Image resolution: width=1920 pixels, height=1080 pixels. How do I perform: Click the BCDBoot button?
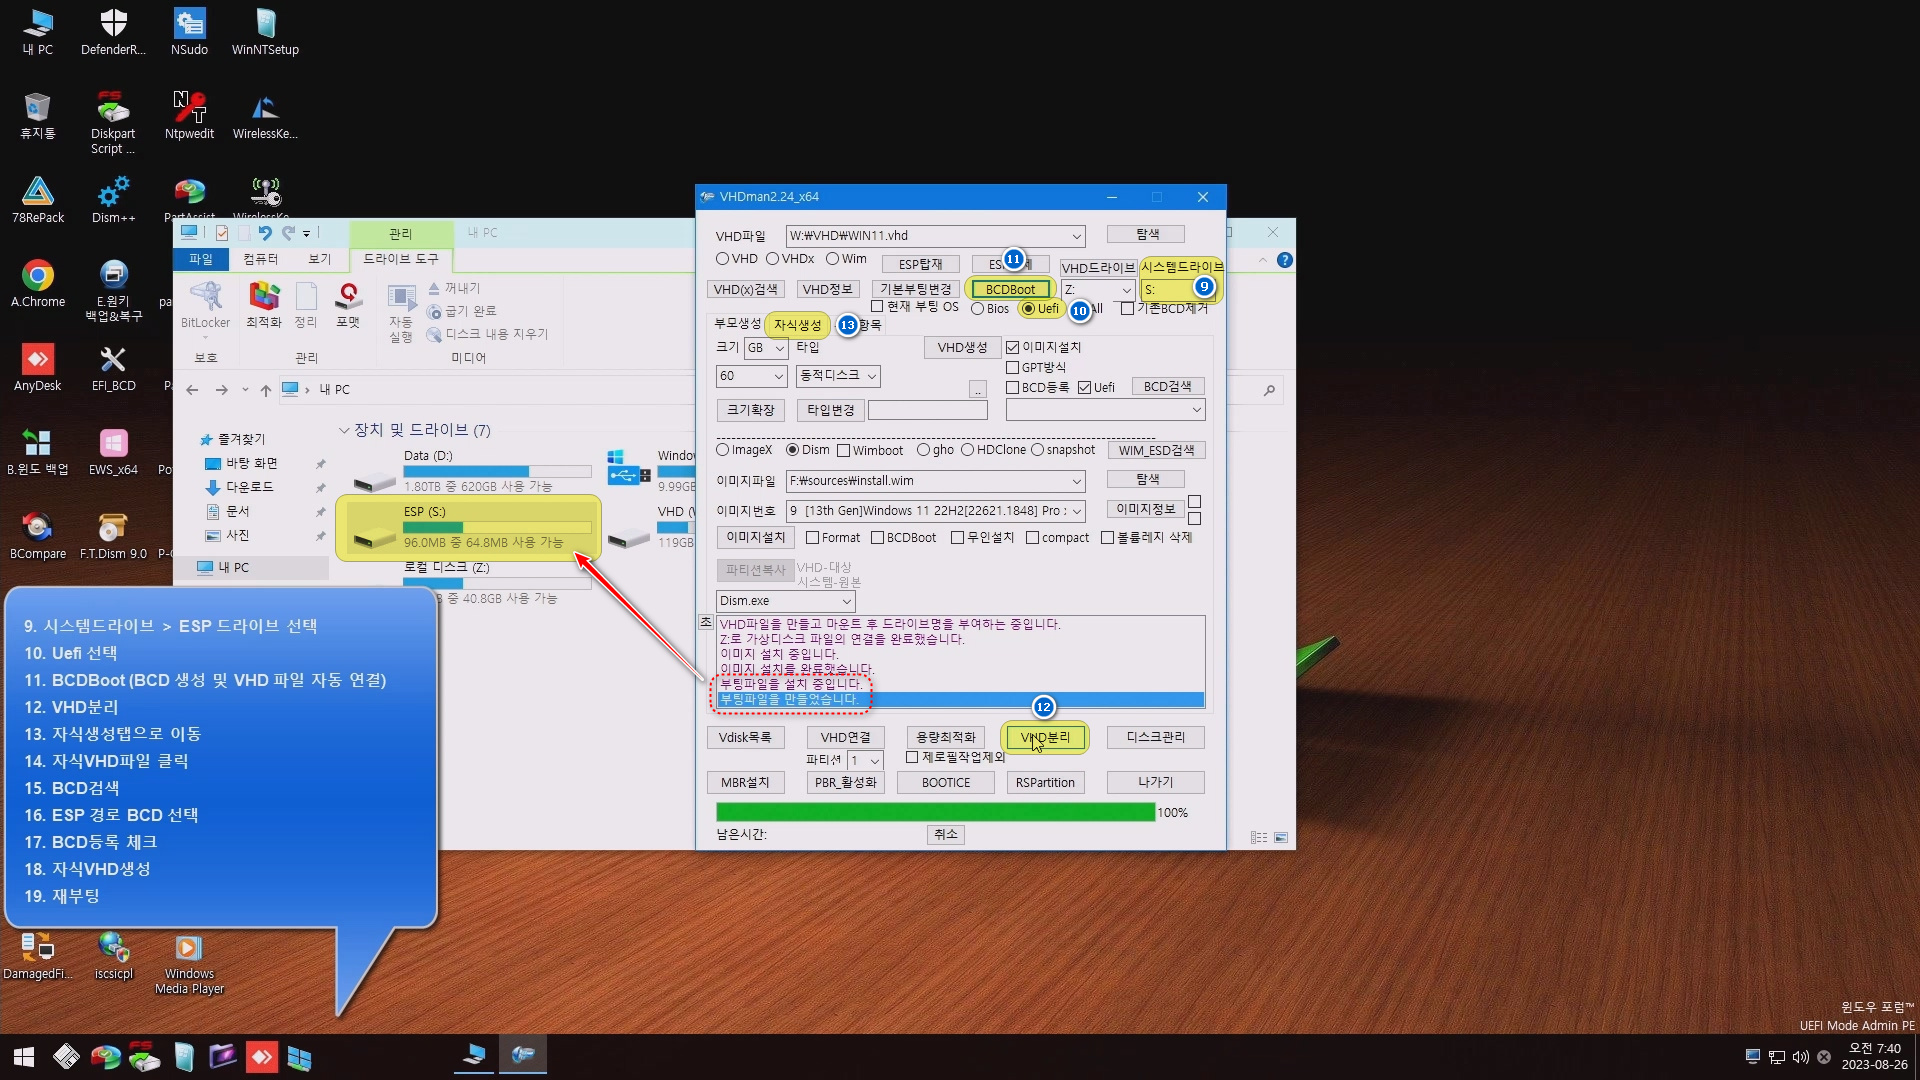point(1010,290)
